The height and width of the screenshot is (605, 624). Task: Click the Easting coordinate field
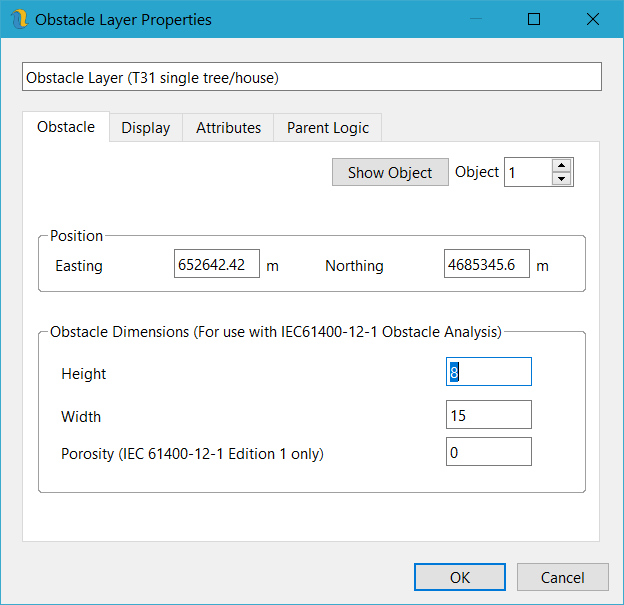click(x=217, y=265)
